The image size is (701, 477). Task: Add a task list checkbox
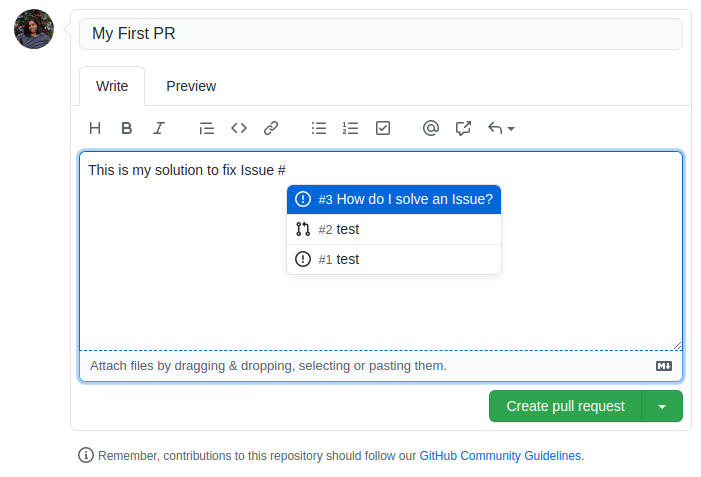[382, 128]
